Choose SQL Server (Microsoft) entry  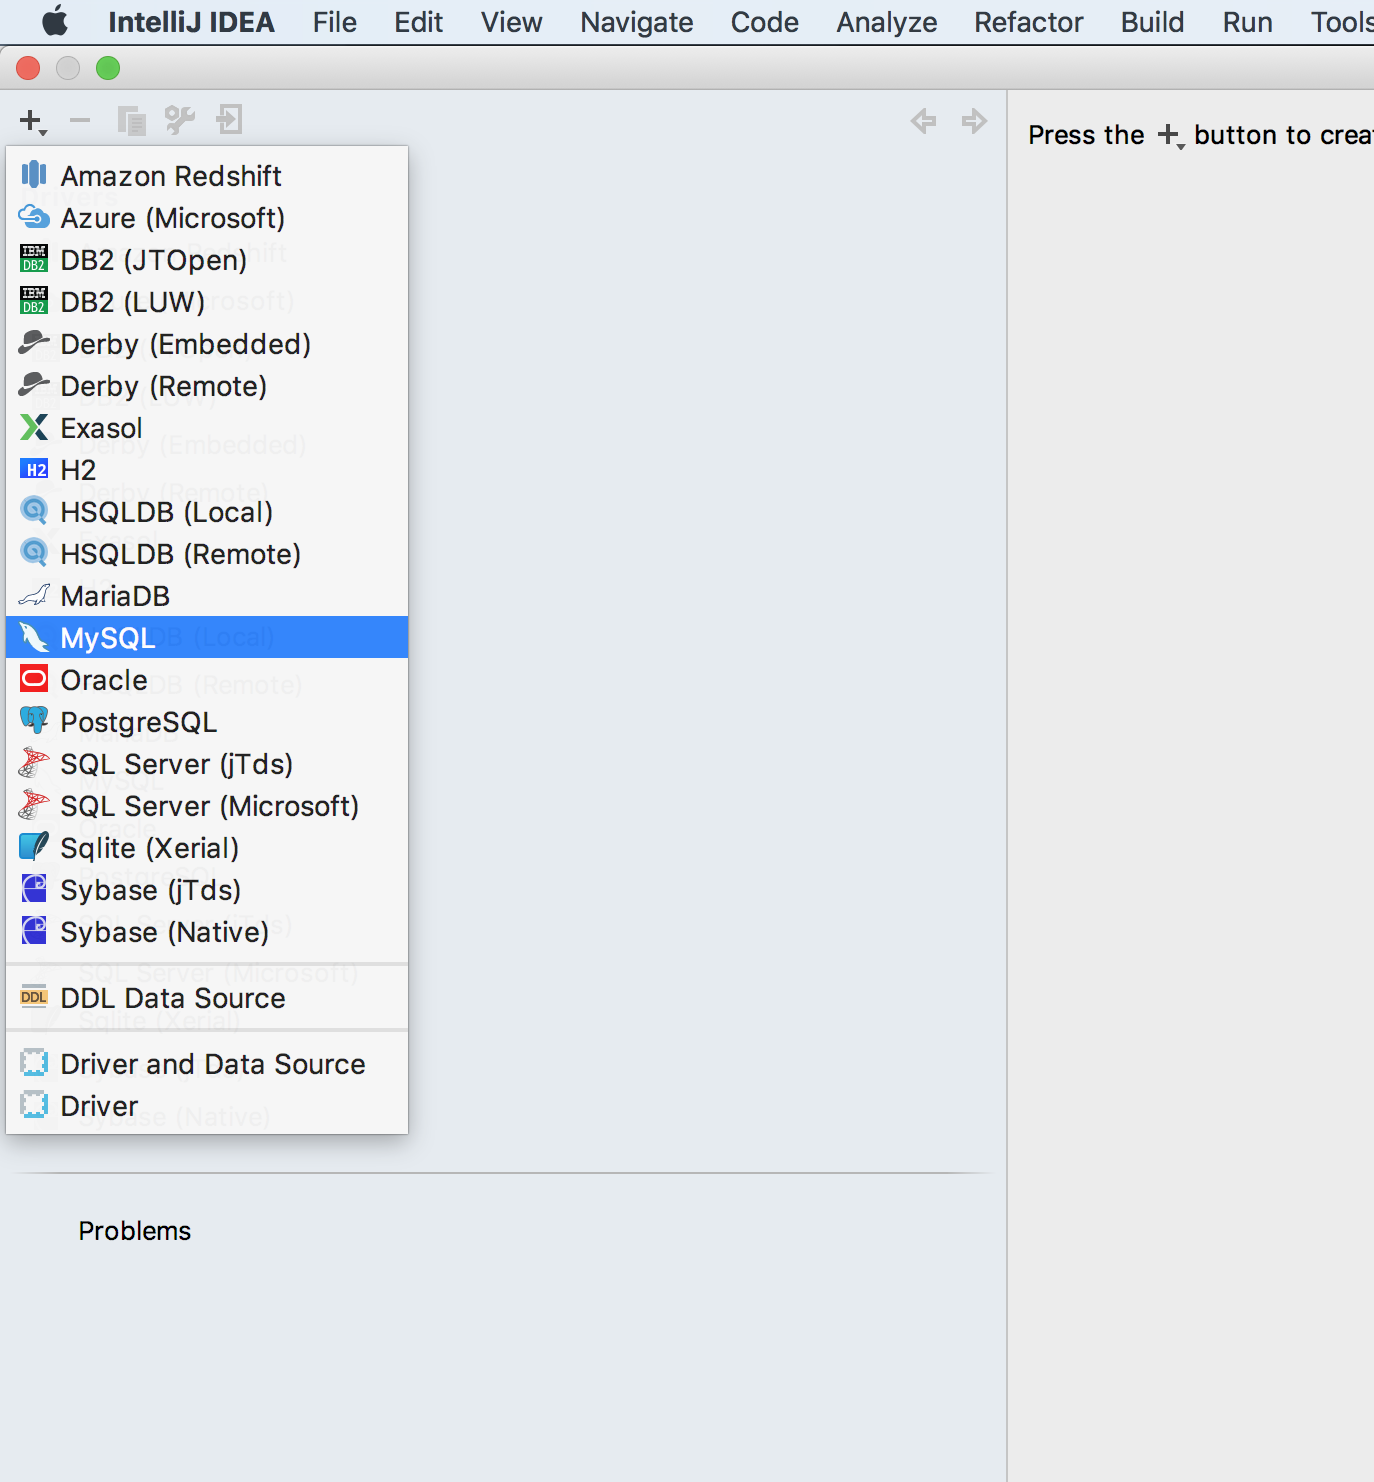click(x=207, y=806)
